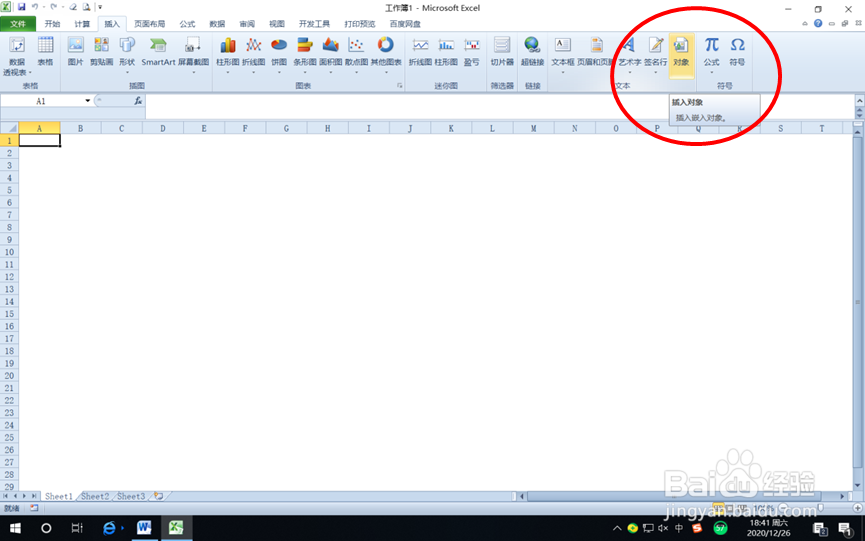This screenshot has width=865, height=541.
Task: Switch to the 审阅 tab
Action: (247, 24)
